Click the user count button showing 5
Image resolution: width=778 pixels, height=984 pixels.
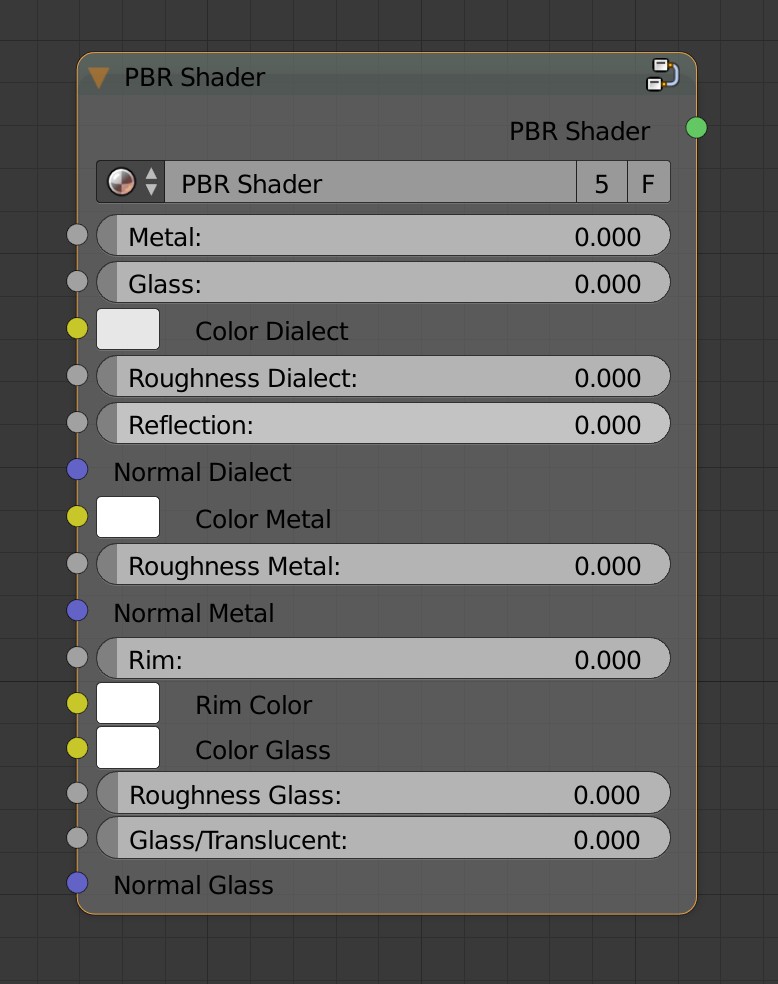pyautogui.click(x=603, y=182)
